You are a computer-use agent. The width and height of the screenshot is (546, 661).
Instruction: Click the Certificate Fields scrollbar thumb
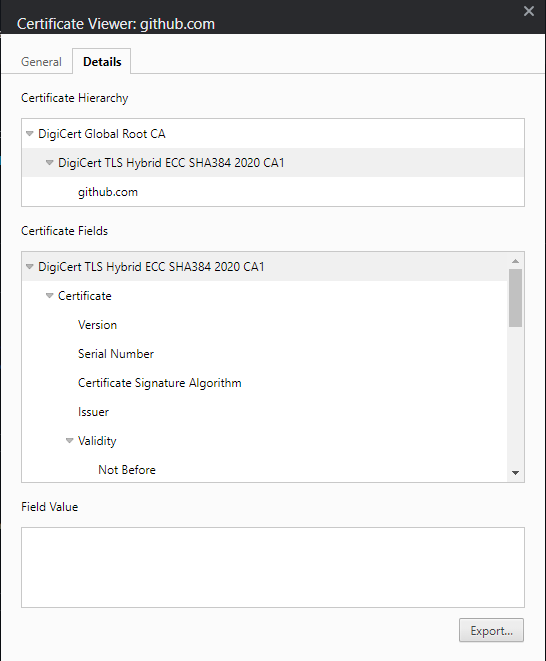(x=515, y=298)
